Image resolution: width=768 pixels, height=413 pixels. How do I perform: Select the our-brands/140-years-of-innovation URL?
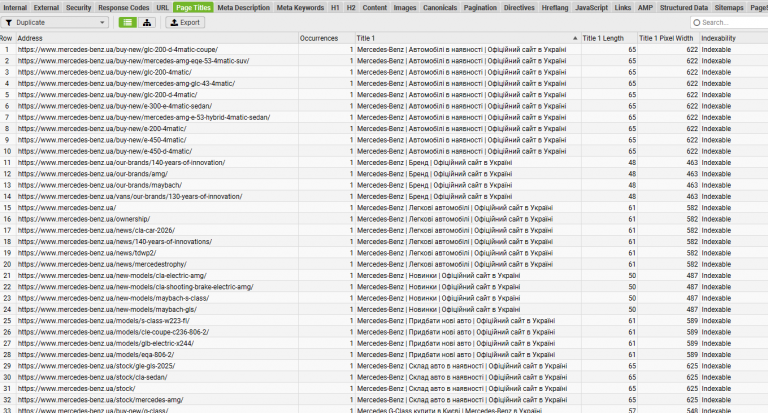point(121,163)
